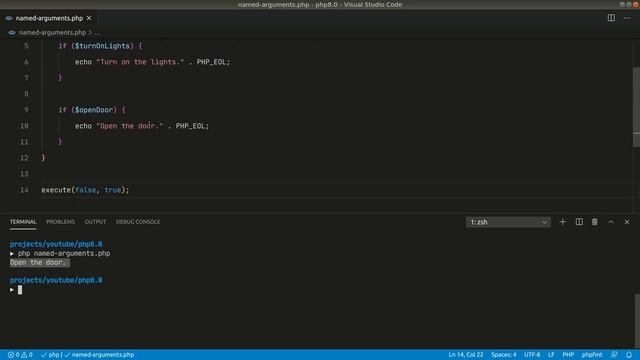640x360 pixels.
Task: Change file encoding UTF-8
Action: click(532, 355)
